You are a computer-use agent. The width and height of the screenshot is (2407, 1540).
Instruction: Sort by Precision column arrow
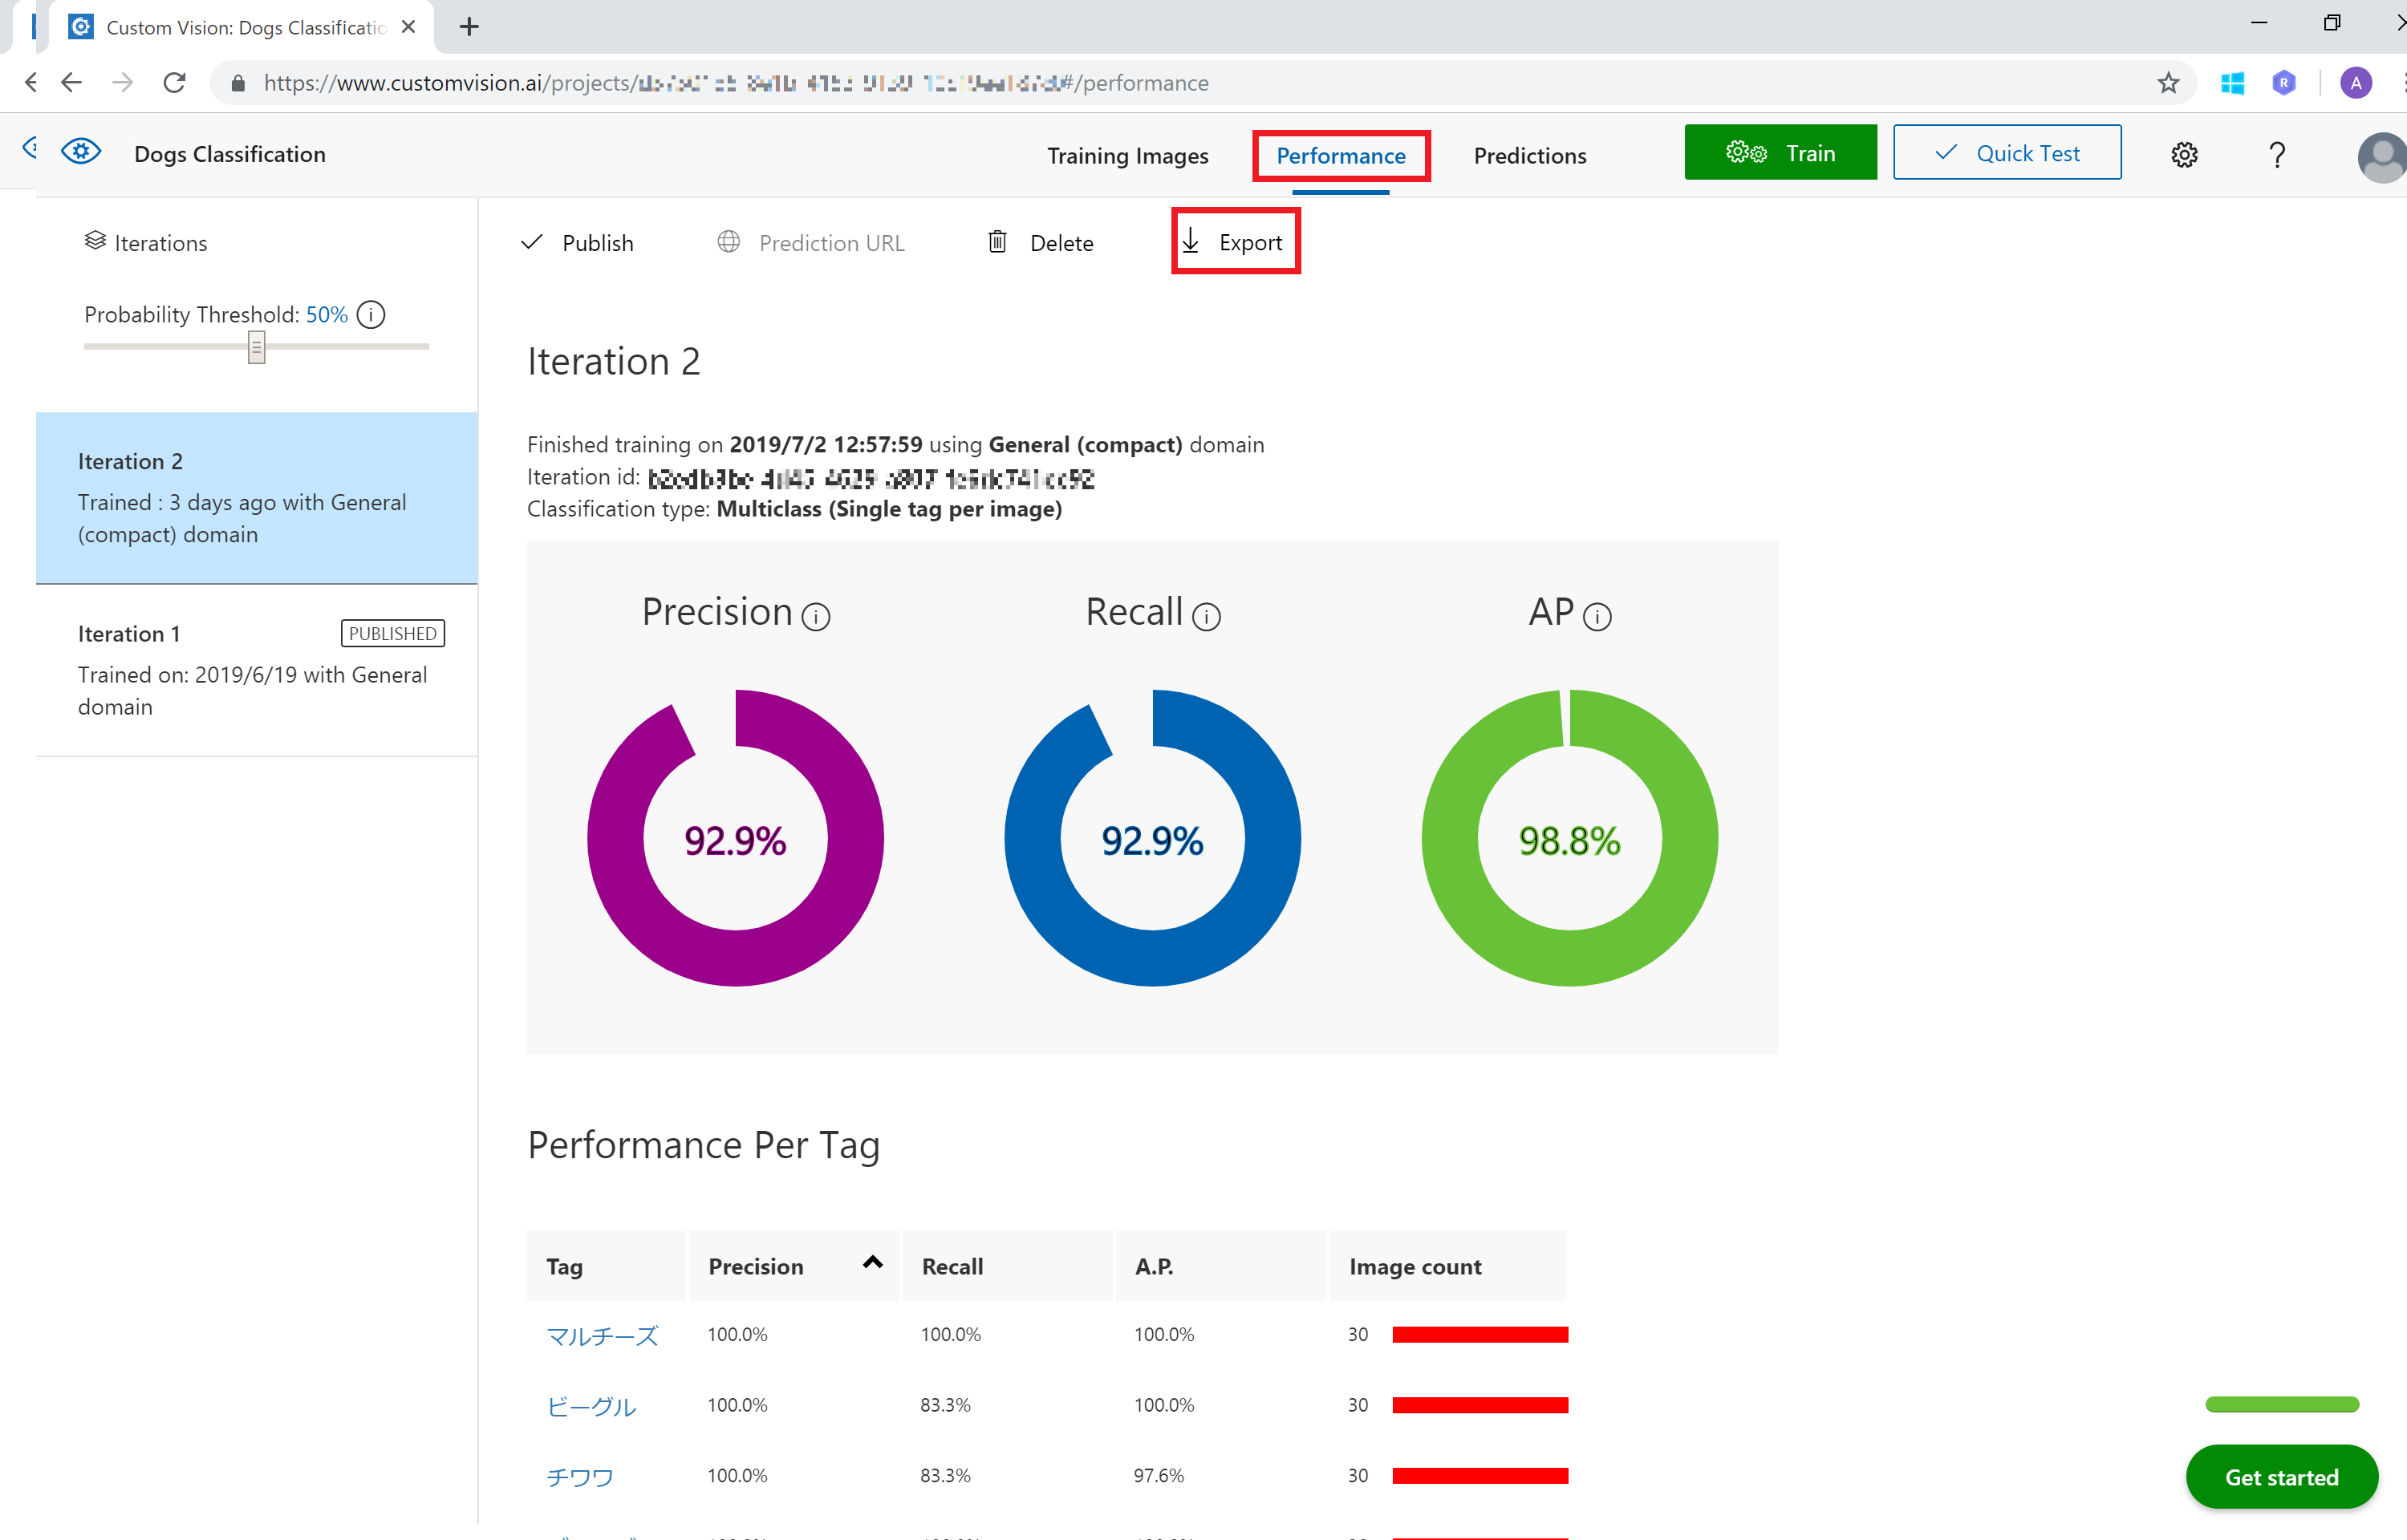click(872, 1263)
